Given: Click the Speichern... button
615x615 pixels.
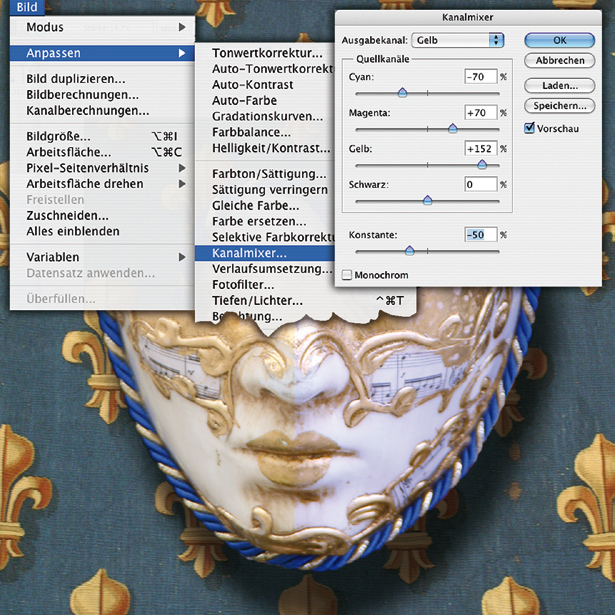Looking at the screenshot, I should pyautogui.click(x=559, y=106).
